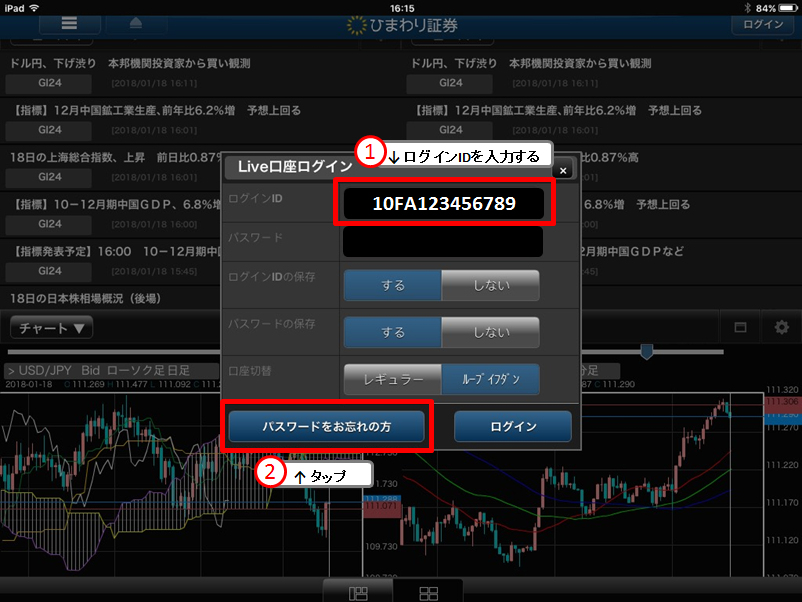
Task: Focus the ログインID input field
Action: click(443, 203)
